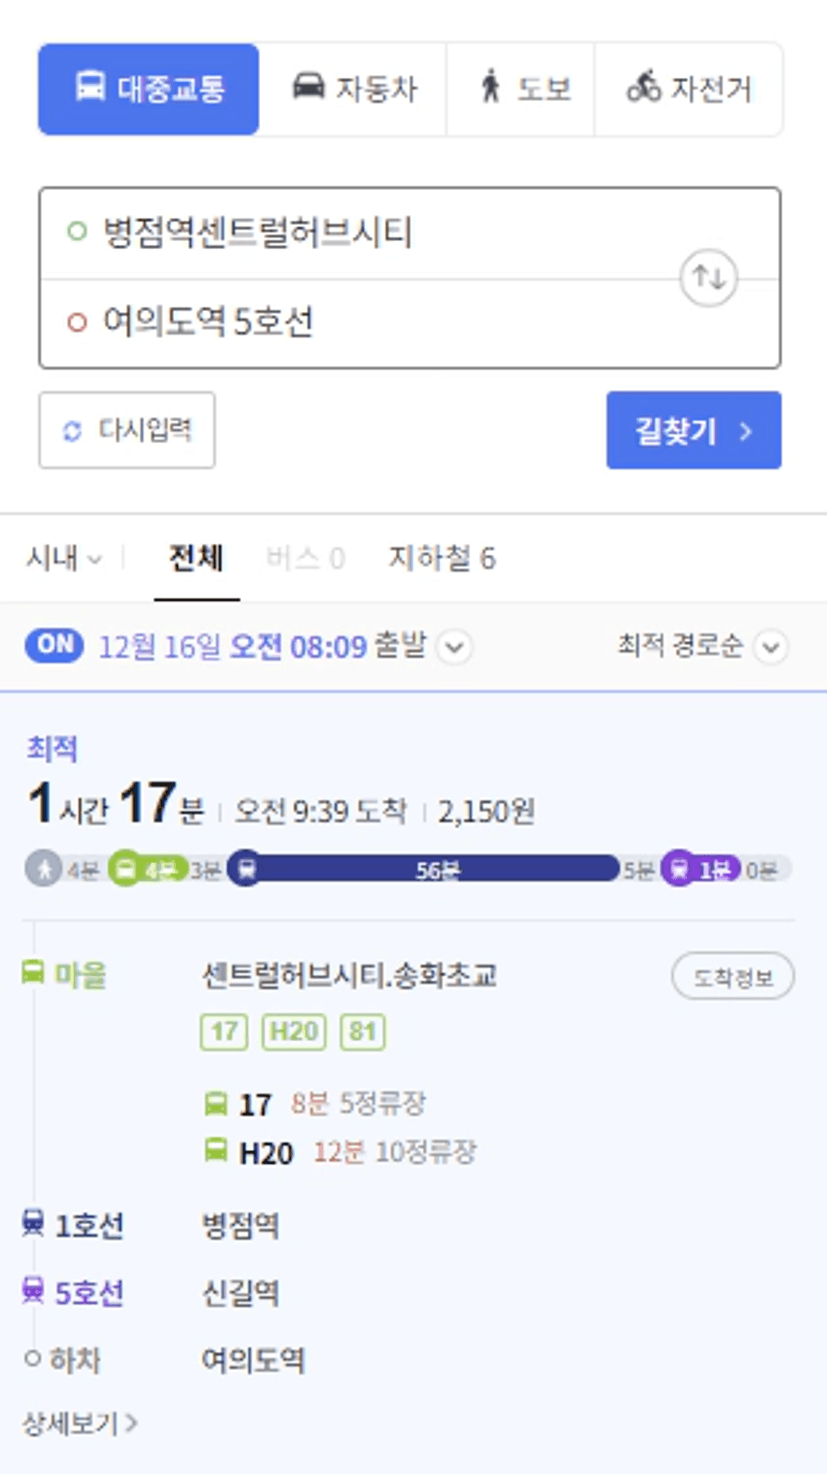Open the 최적 경로순 sort dropdown
Viewport: 827px width, 1474px height.
(x=702, y=647)
